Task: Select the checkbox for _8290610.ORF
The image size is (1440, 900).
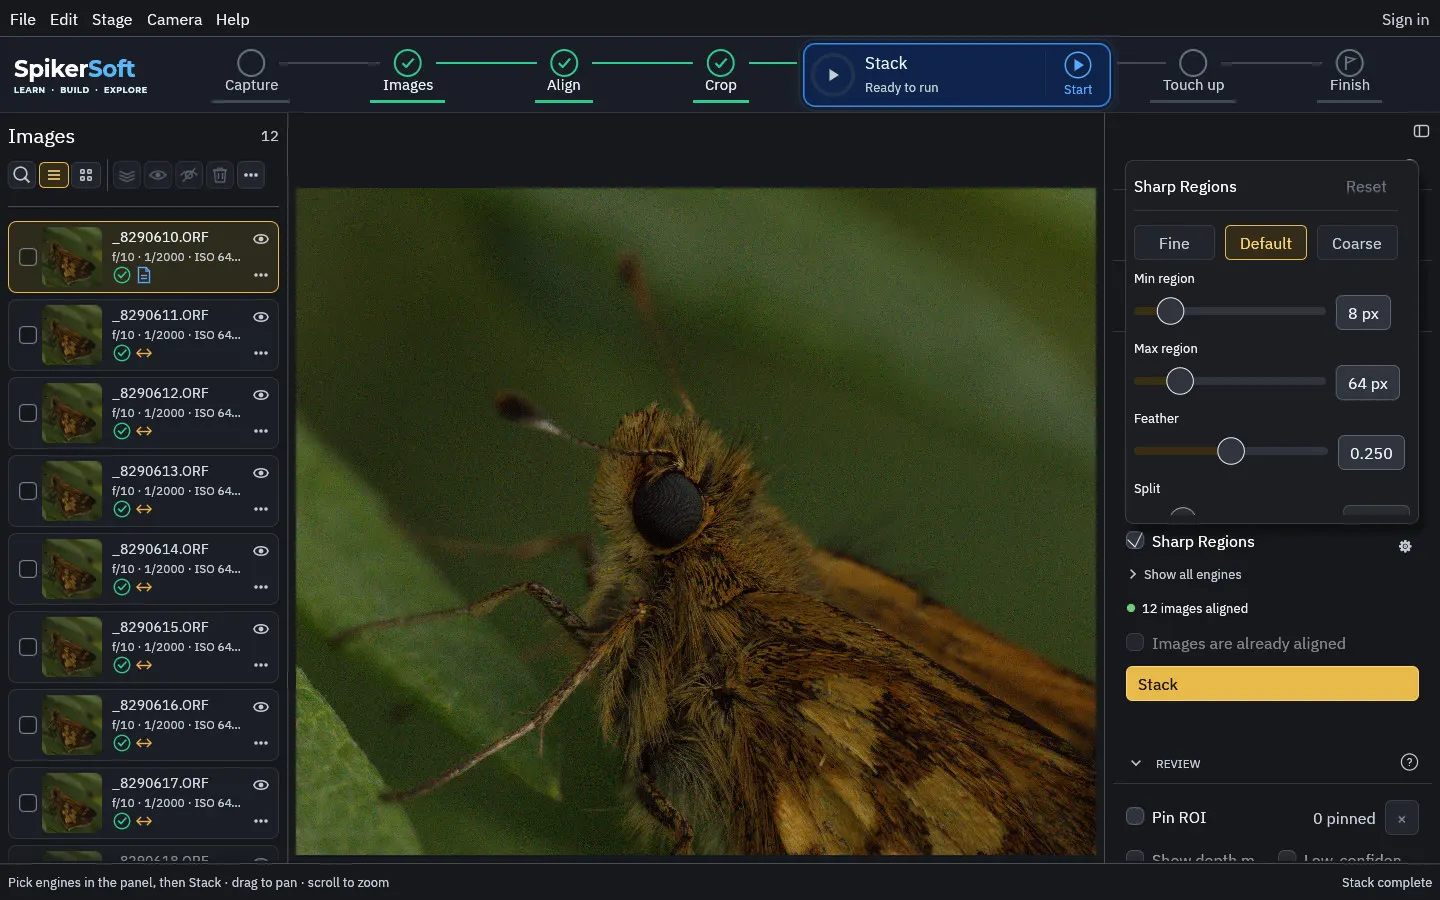Action: click(x=28, y=257)
